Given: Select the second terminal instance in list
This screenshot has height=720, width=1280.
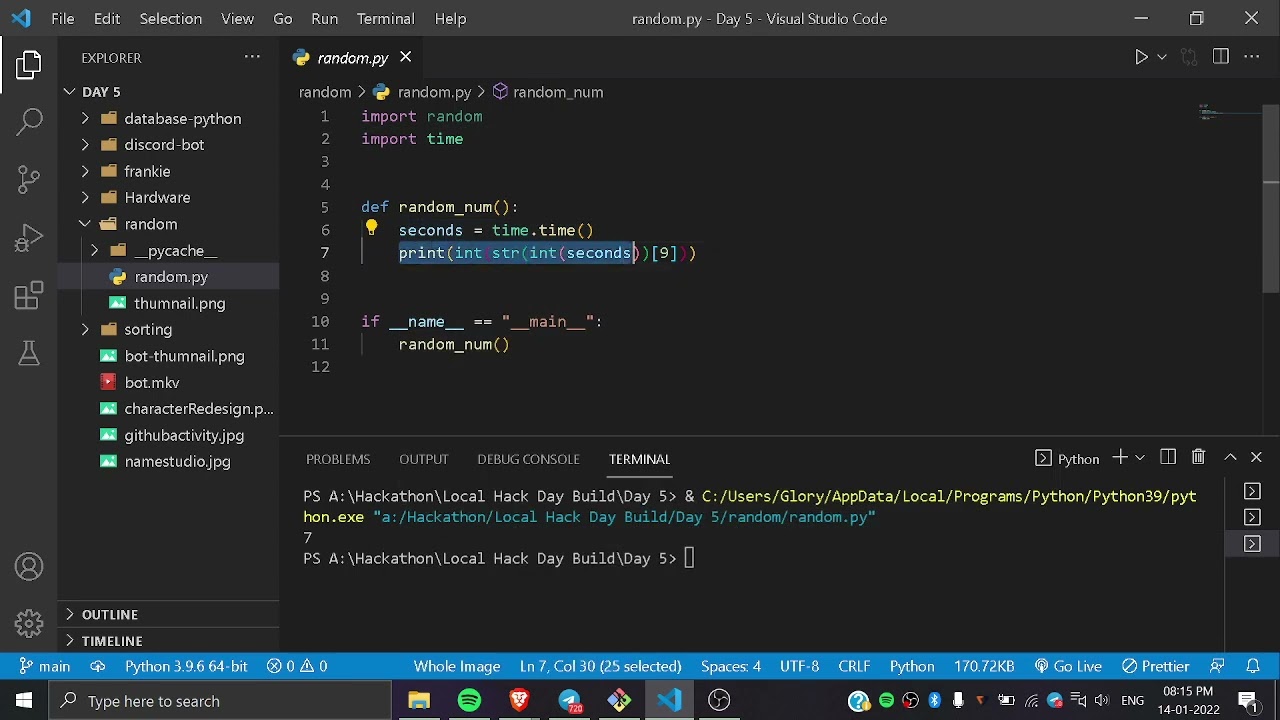Looking at the screenshot, I should [x=1252, y=517].
